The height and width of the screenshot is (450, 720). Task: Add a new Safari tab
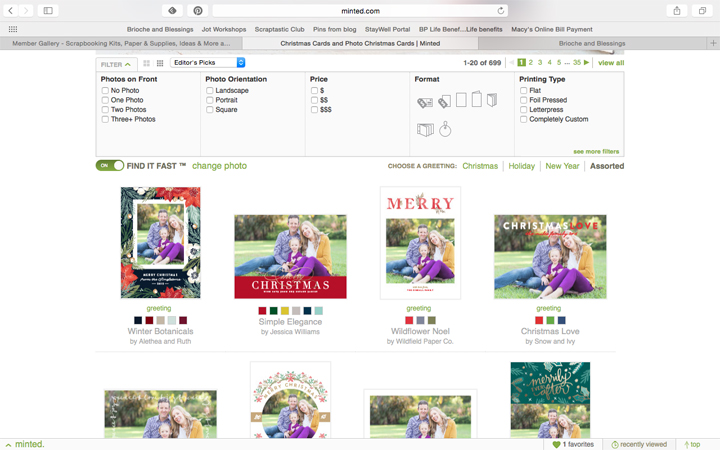pos(713,43)
